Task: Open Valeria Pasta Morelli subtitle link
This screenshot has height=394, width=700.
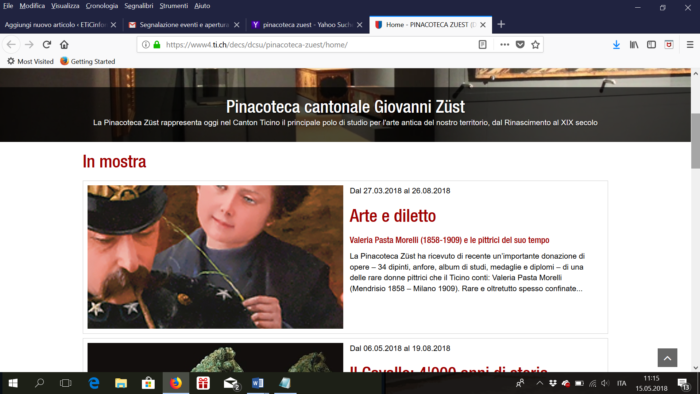Action: click(x=449, y=240)
